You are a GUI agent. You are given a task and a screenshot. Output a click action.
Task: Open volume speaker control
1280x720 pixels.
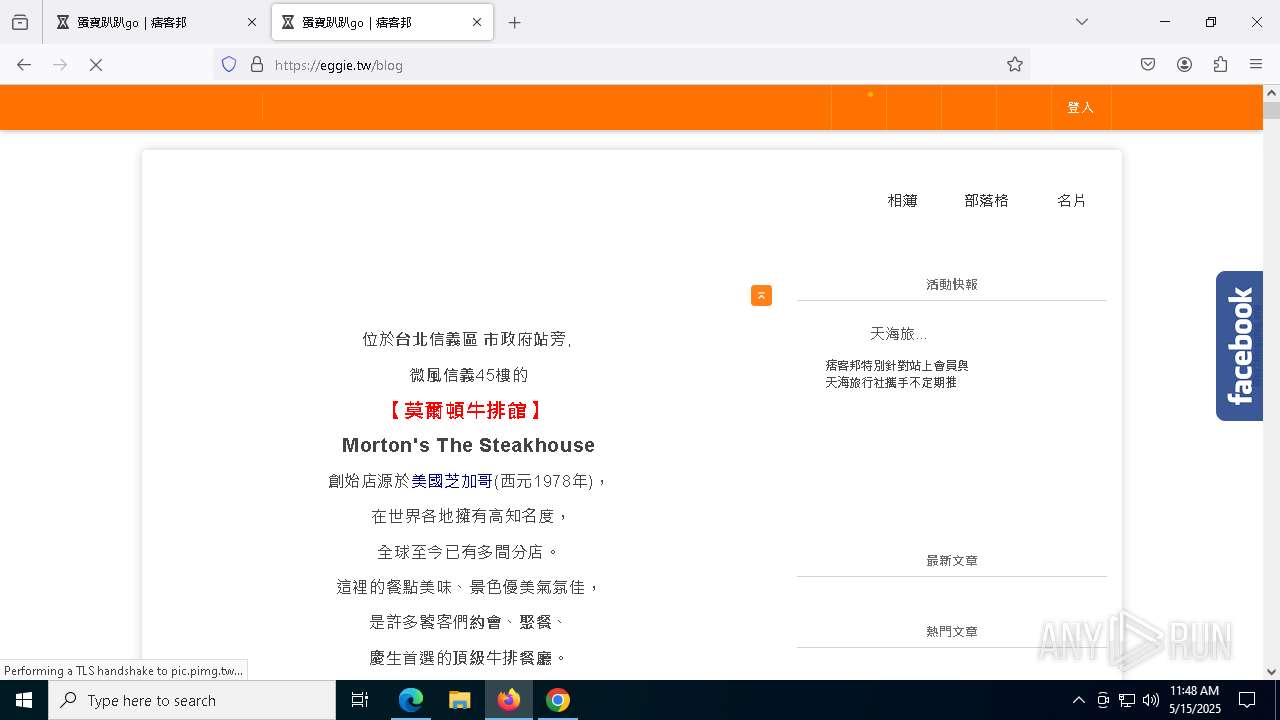click(1151, 700)
